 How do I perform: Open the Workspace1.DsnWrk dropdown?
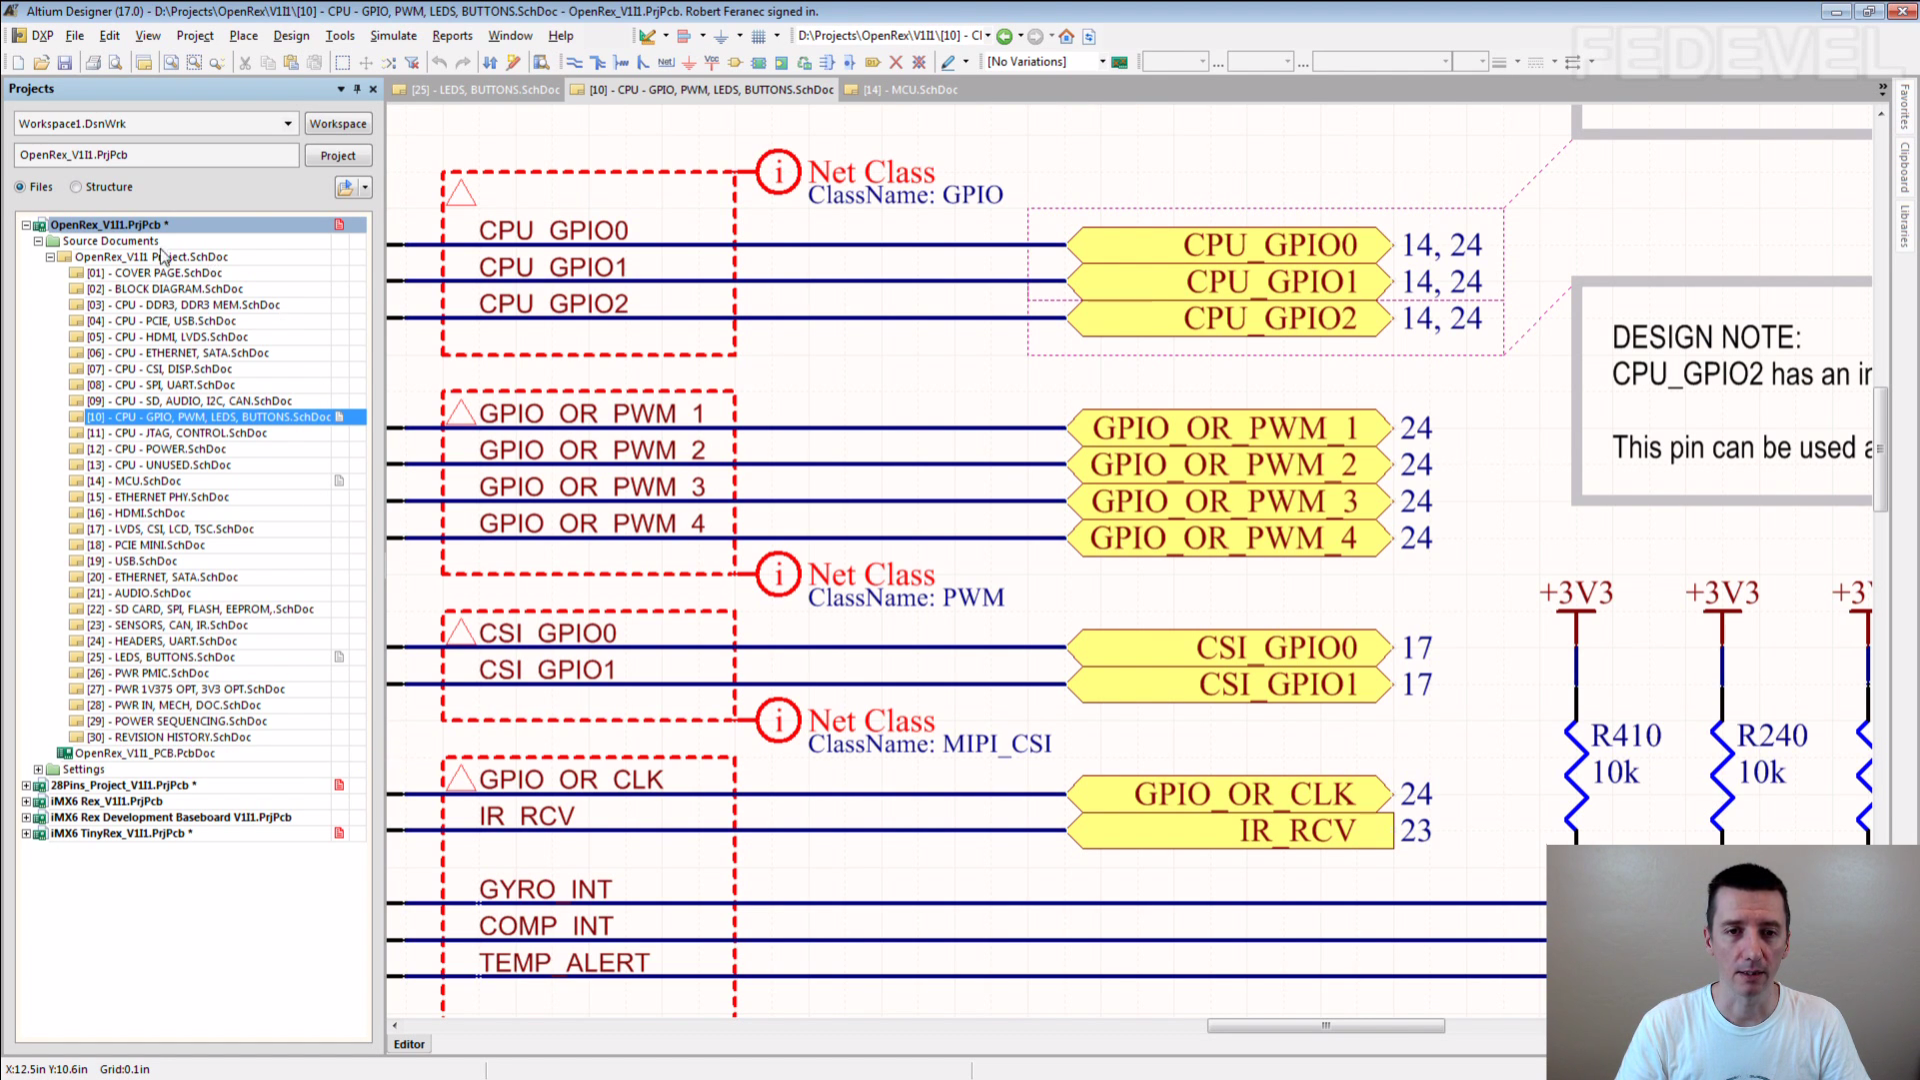tap(288, 124)
